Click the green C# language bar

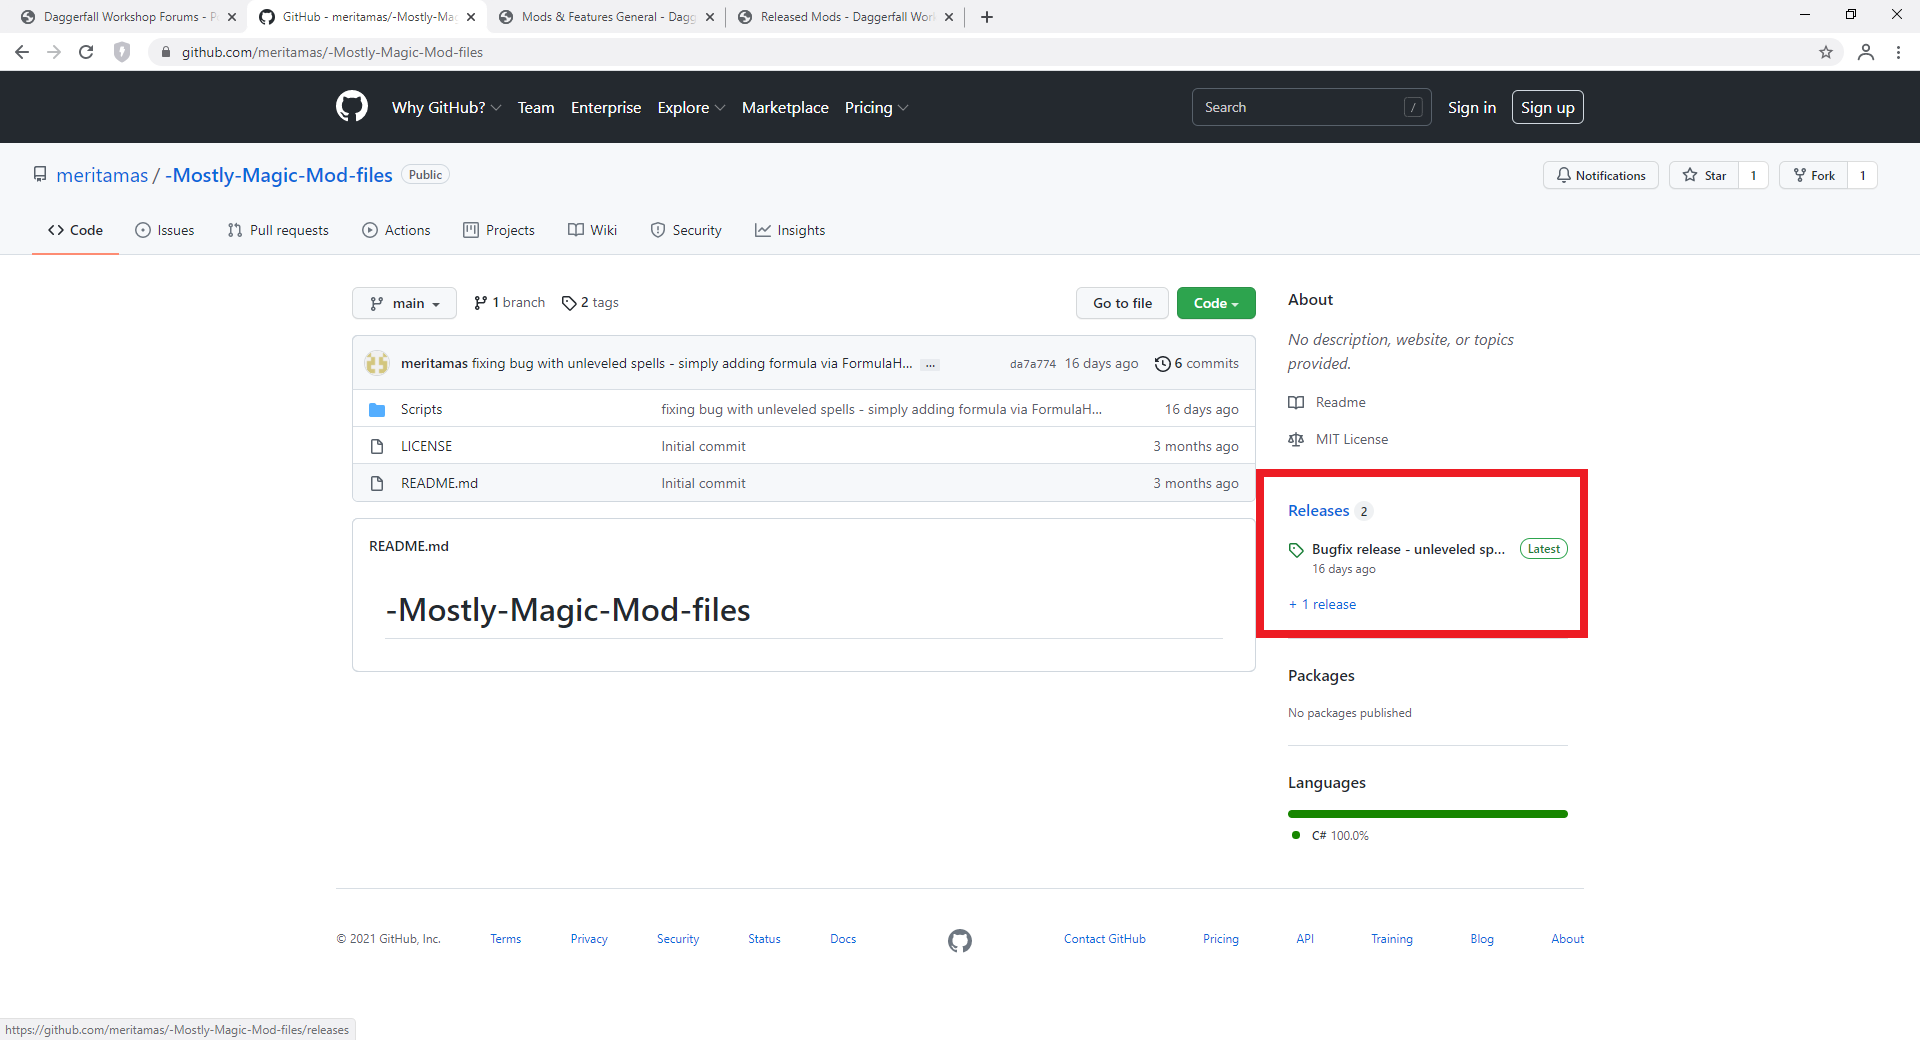[1428, 814]
